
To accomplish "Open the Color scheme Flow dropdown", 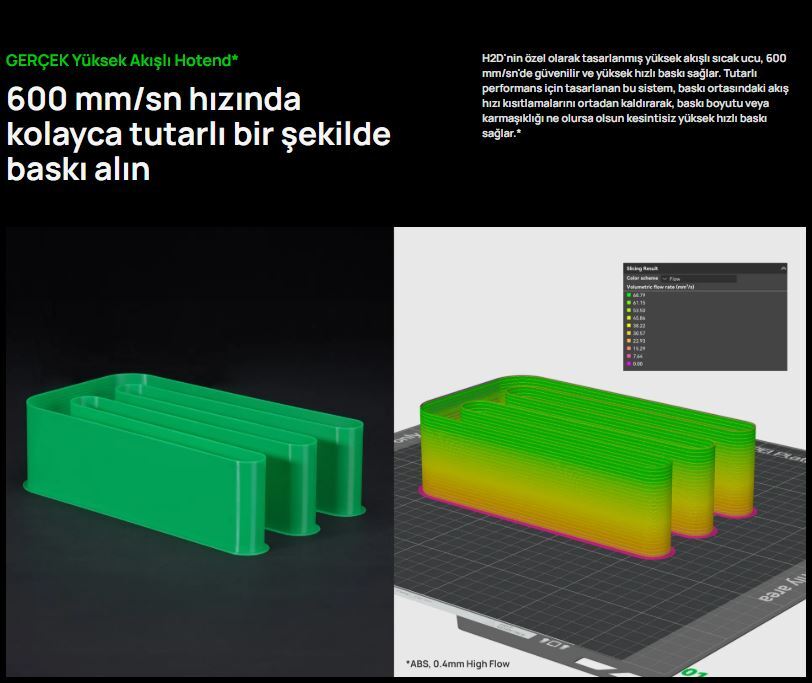I will 697,278.
